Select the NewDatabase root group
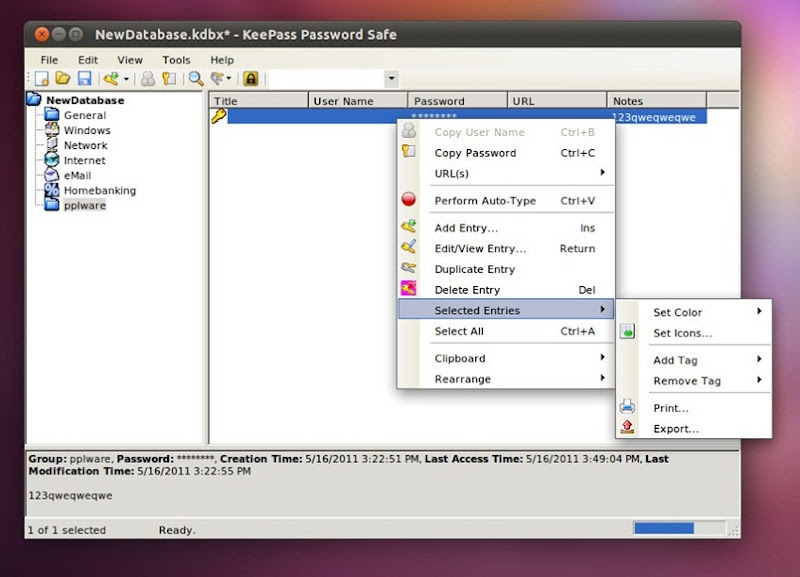This screenshot has height=577, width=800. click(85, 100)
